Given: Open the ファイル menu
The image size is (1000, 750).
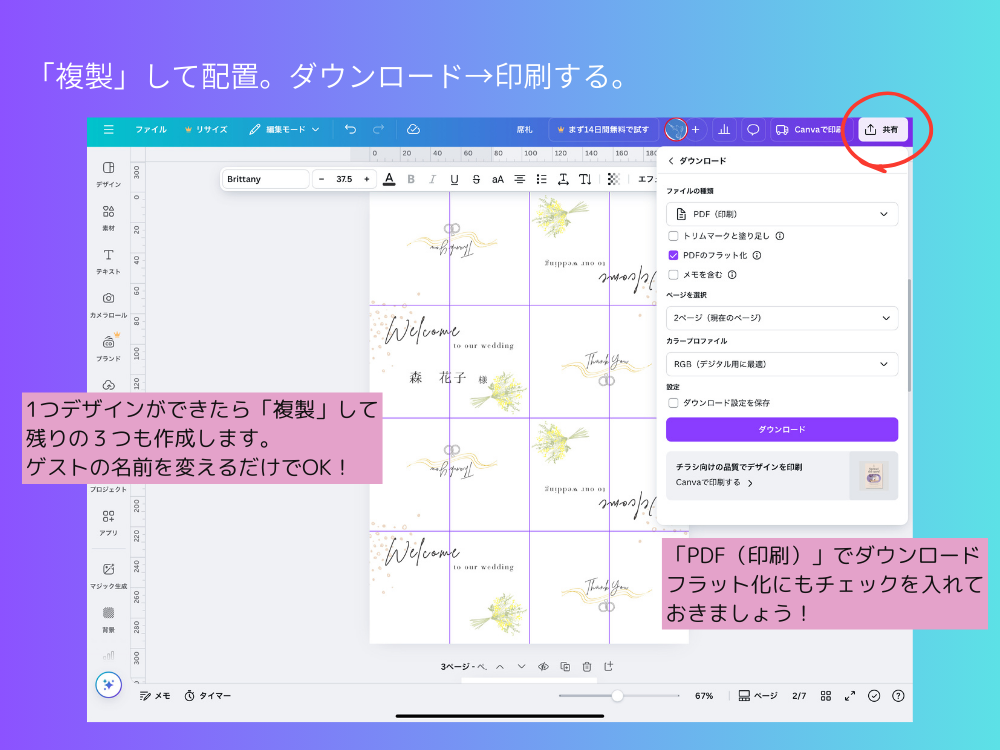Looking at the screenshot, I should tap(149, 129).
